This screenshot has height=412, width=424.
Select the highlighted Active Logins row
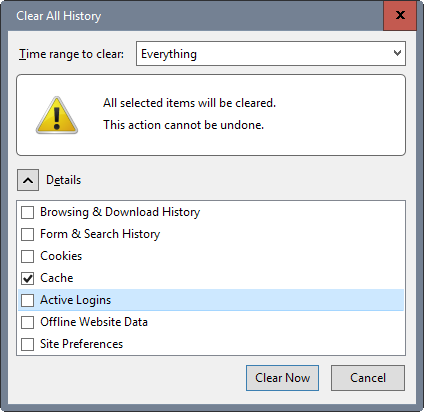[x=211, y=300]
